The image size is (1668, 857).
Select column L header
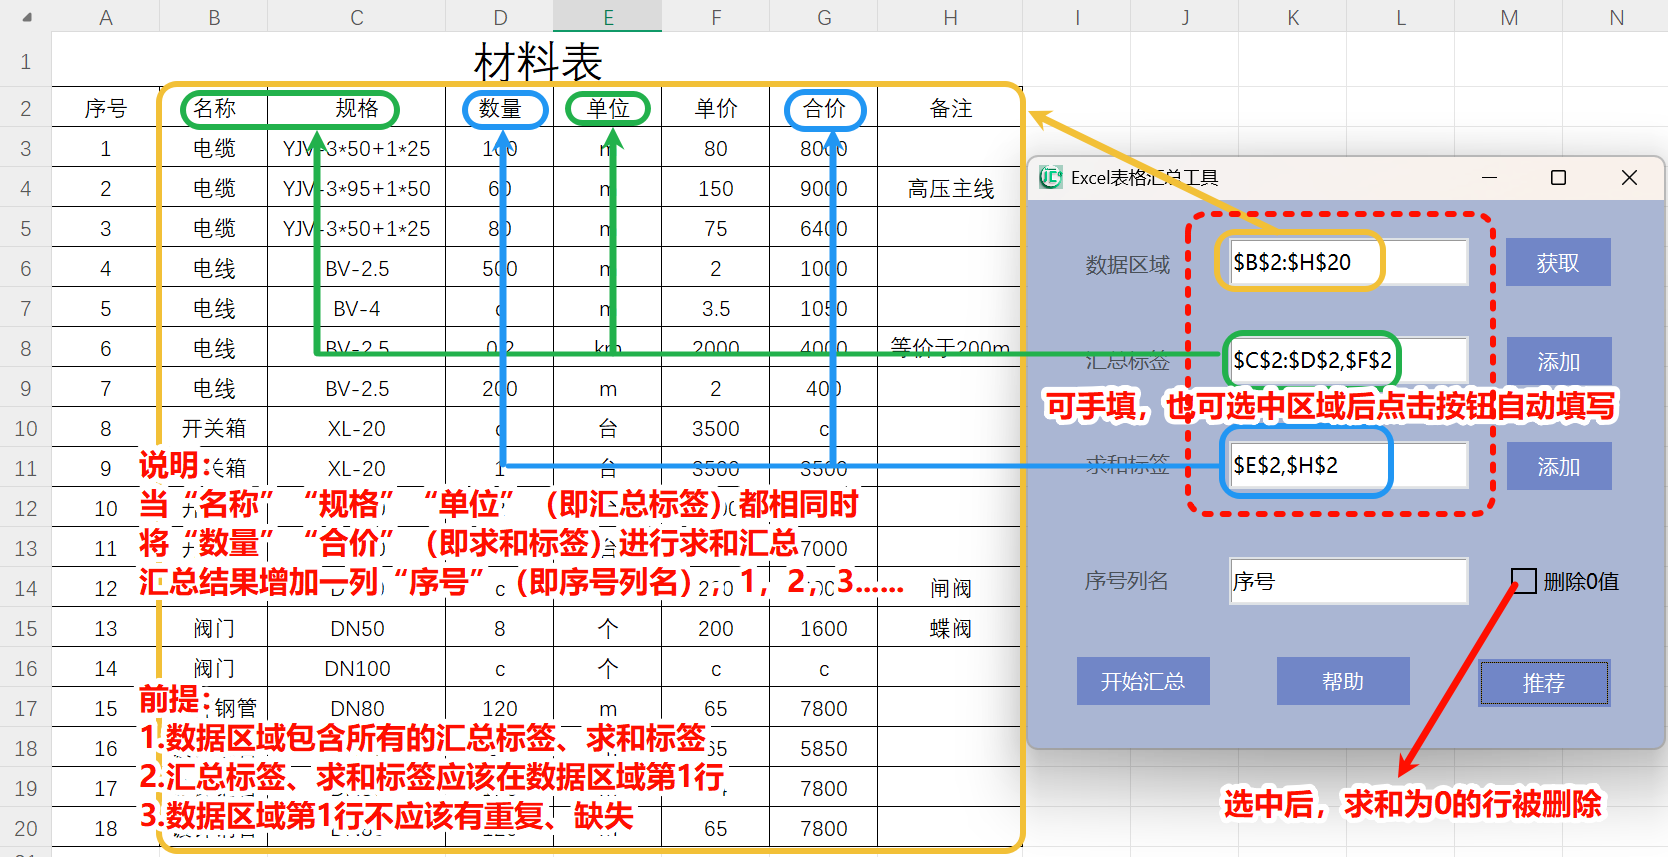tap(1401, 17)
